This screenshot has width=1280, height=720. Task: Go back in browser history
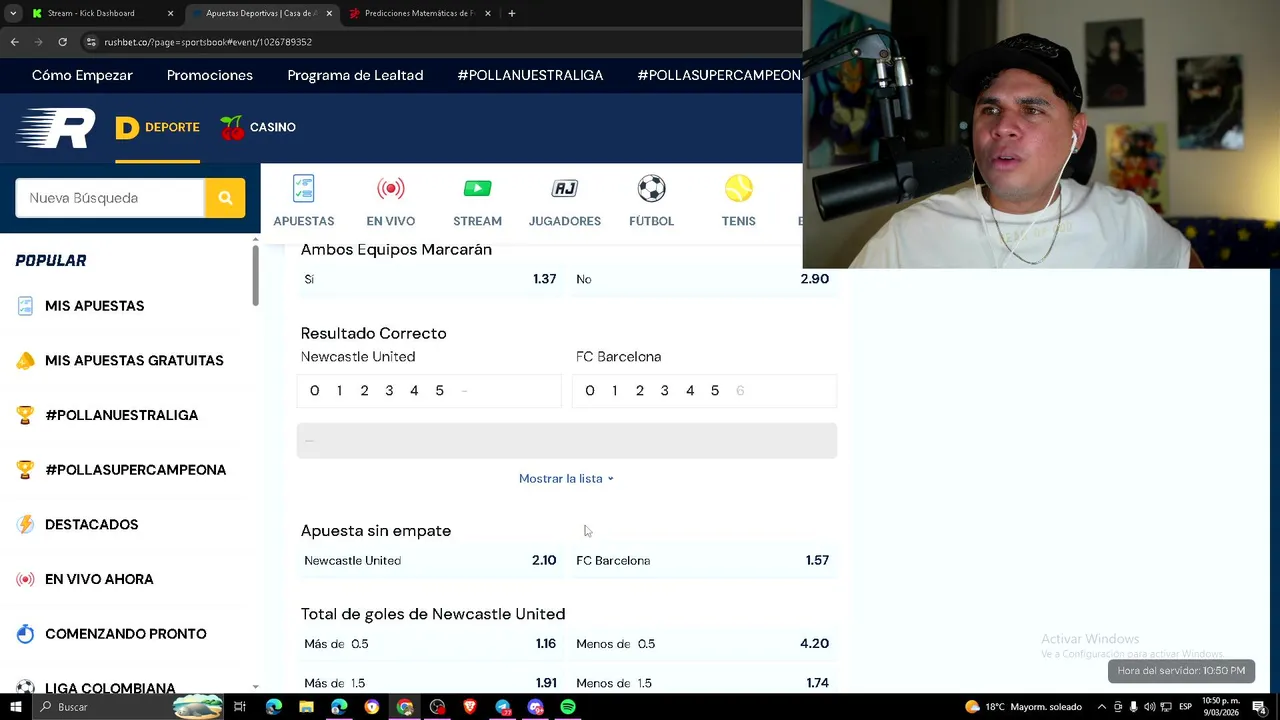[14, 42]
